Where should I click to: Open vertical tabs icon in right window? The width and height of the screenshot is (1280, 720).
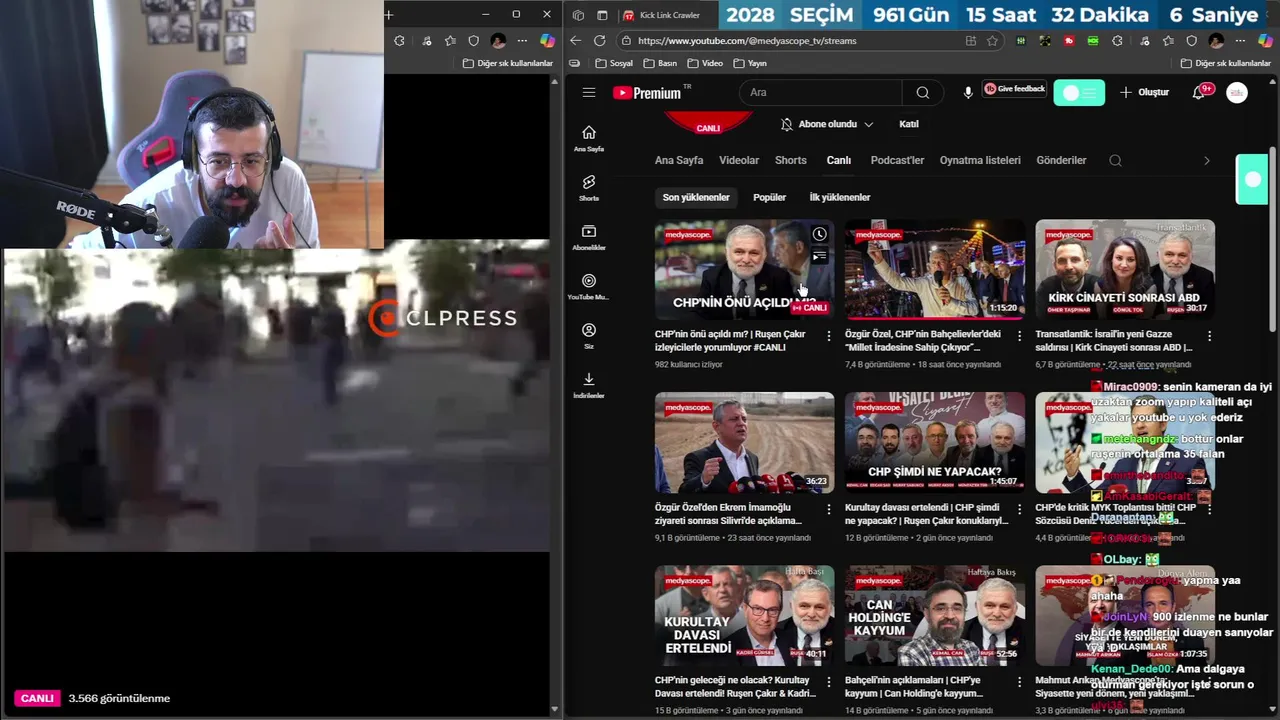pos(602,15)
